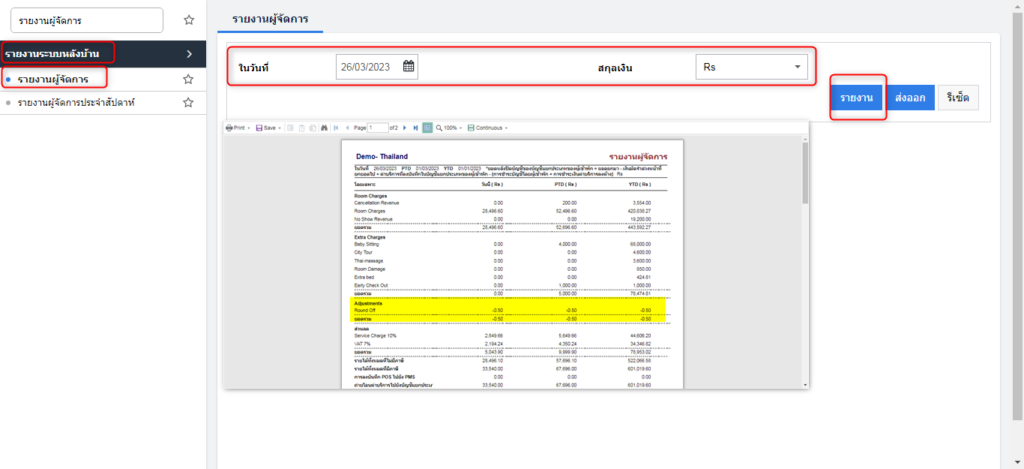Go to previous page of report
This screenshot has width=1024, height=469.
(x=347, y=128)
